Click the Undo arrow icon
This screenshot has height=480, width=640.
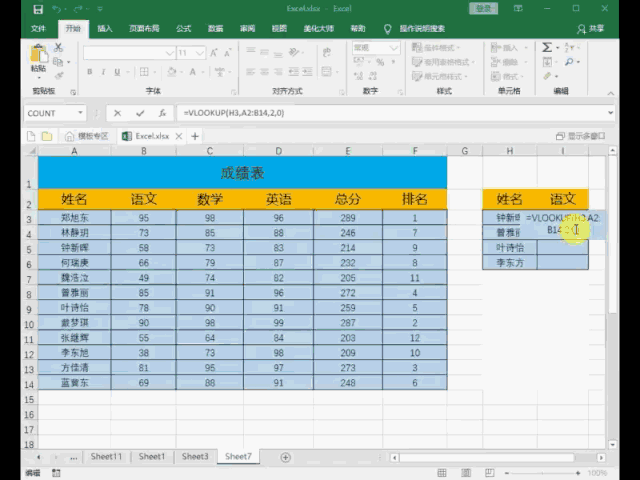tap(57, 9)
